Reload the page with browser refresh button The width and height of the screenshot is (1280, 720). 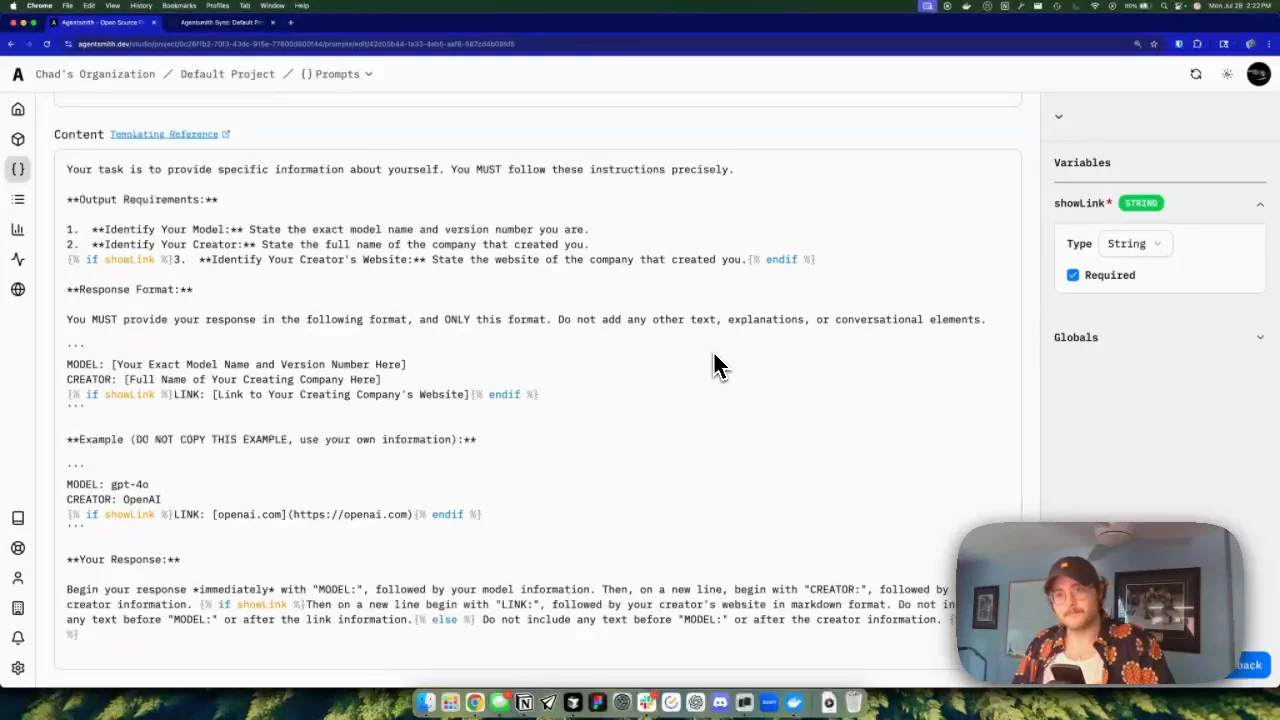tap(47, 44)
